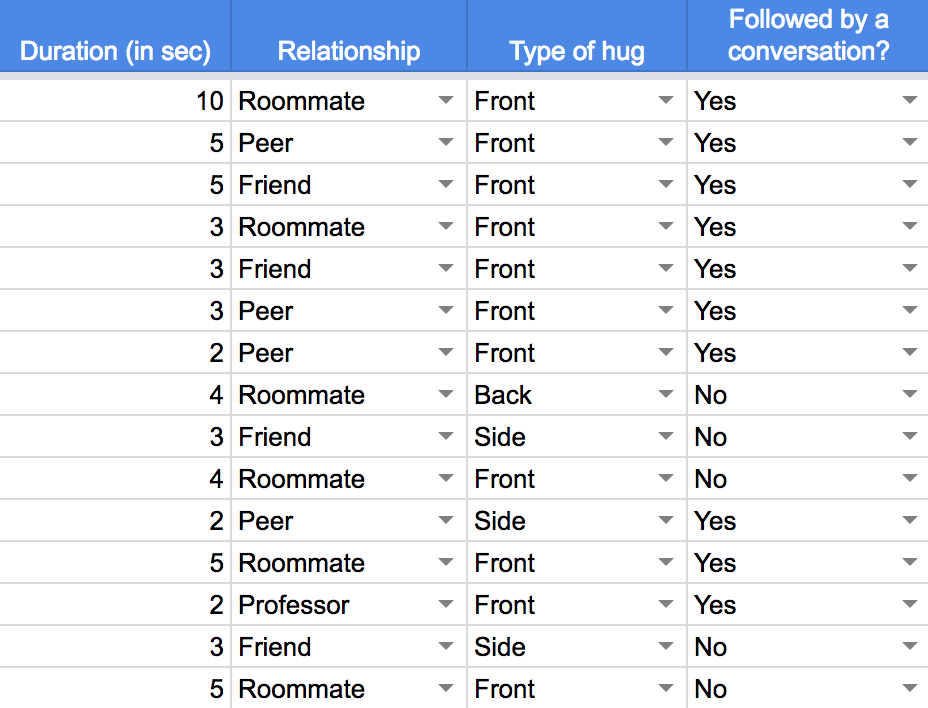Select the Back hug type cell

point(577,395)
